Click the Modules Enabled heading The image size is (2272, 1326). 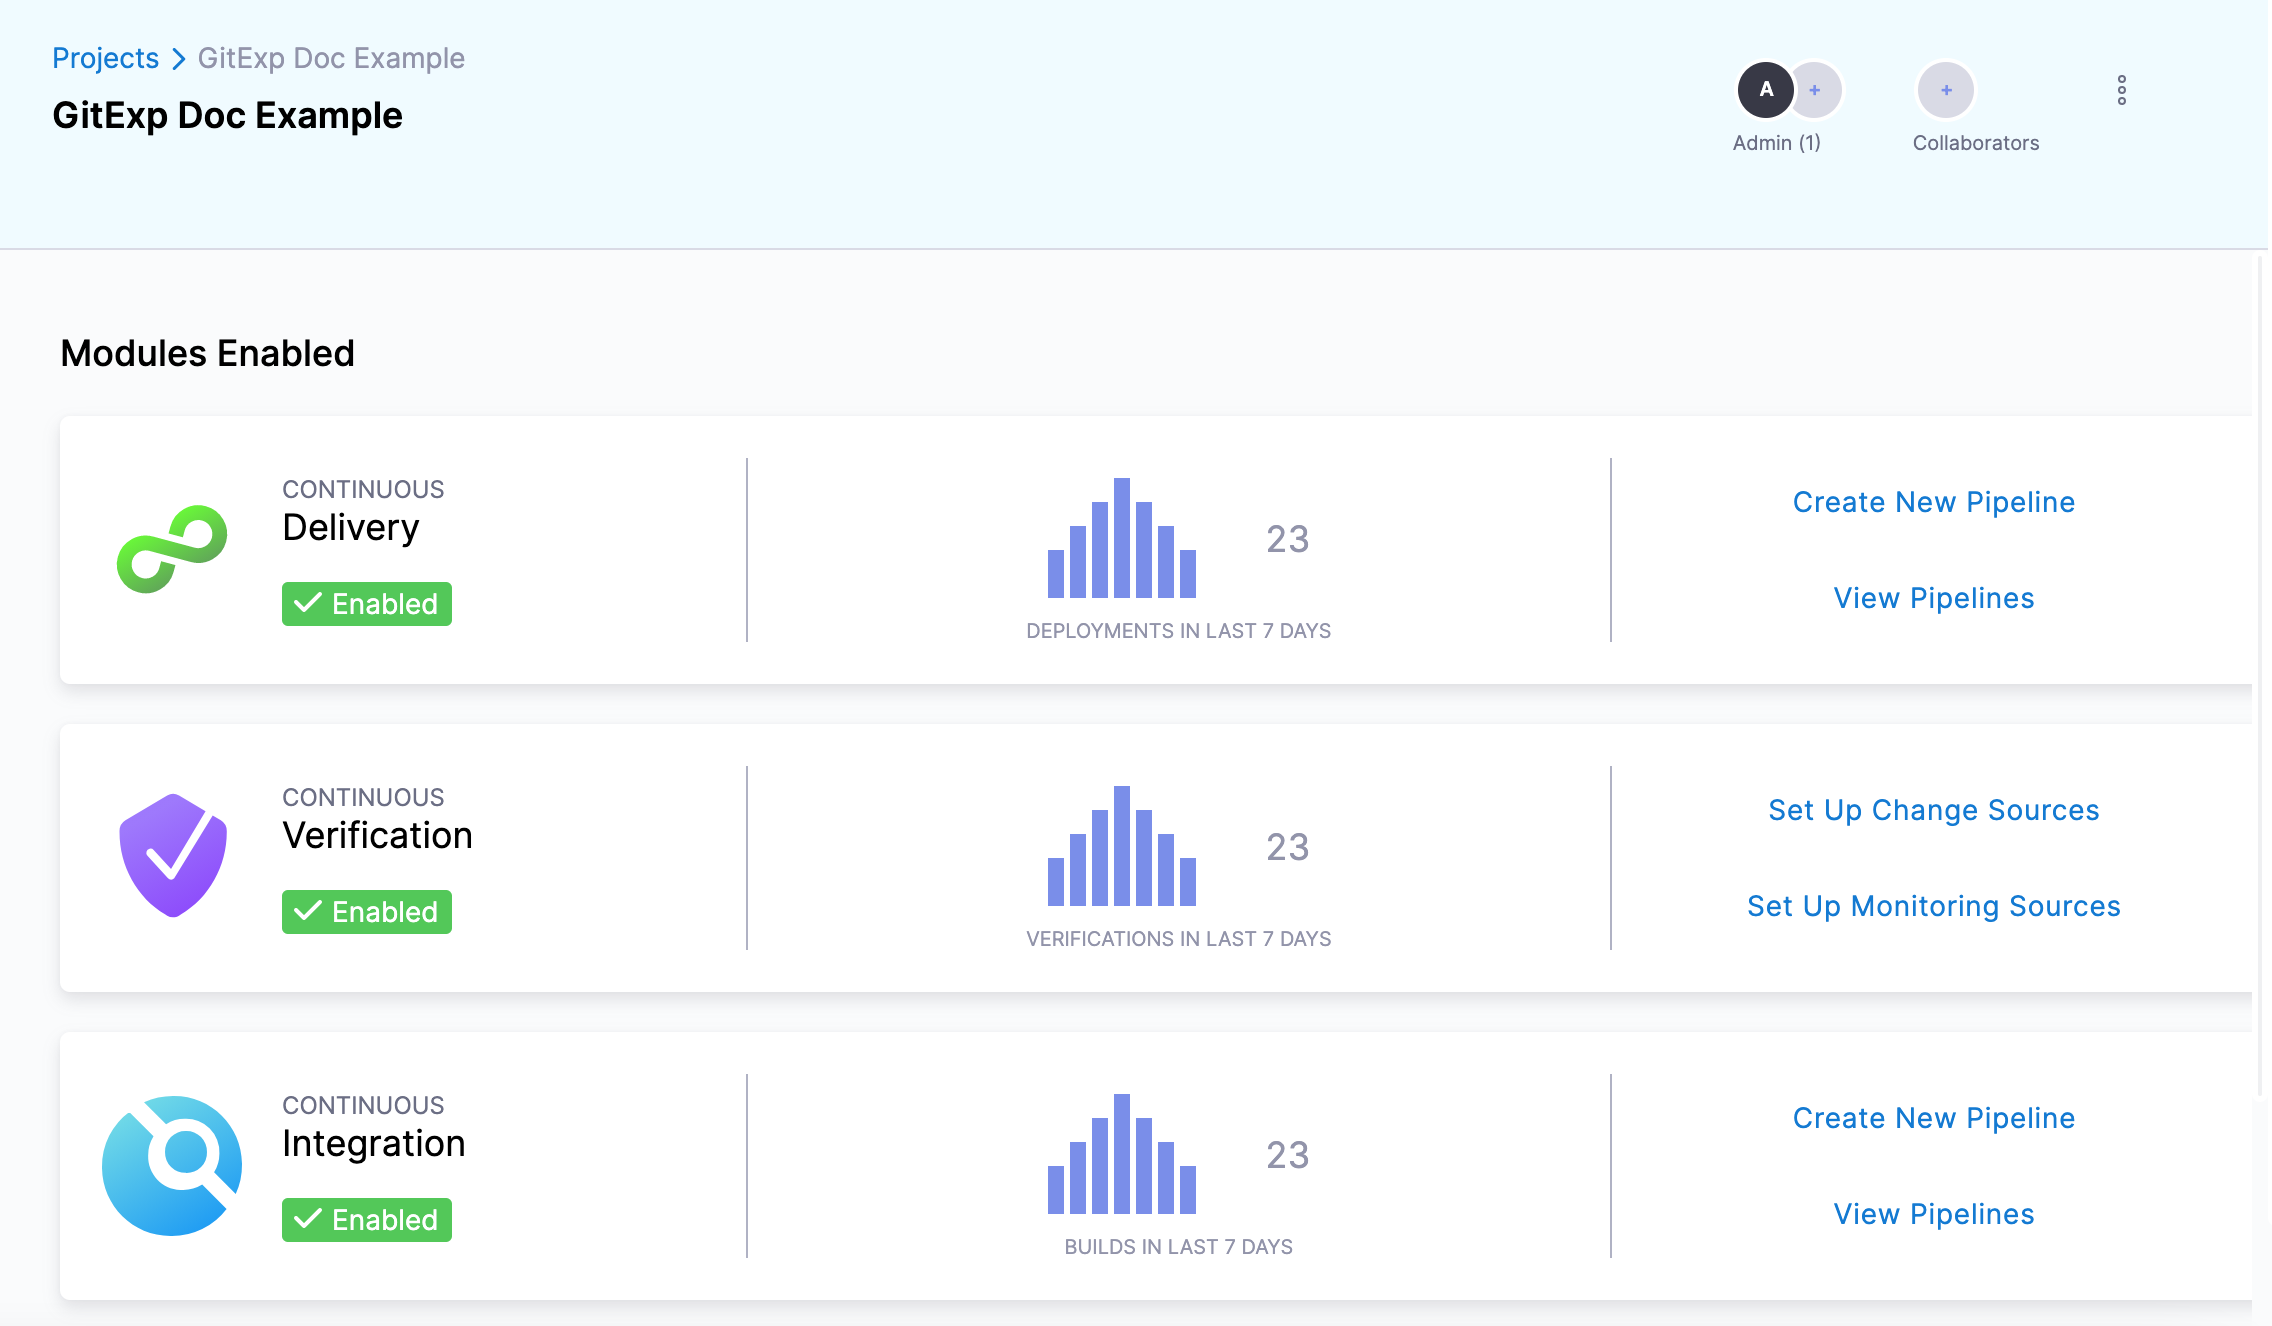coord(207,353)
